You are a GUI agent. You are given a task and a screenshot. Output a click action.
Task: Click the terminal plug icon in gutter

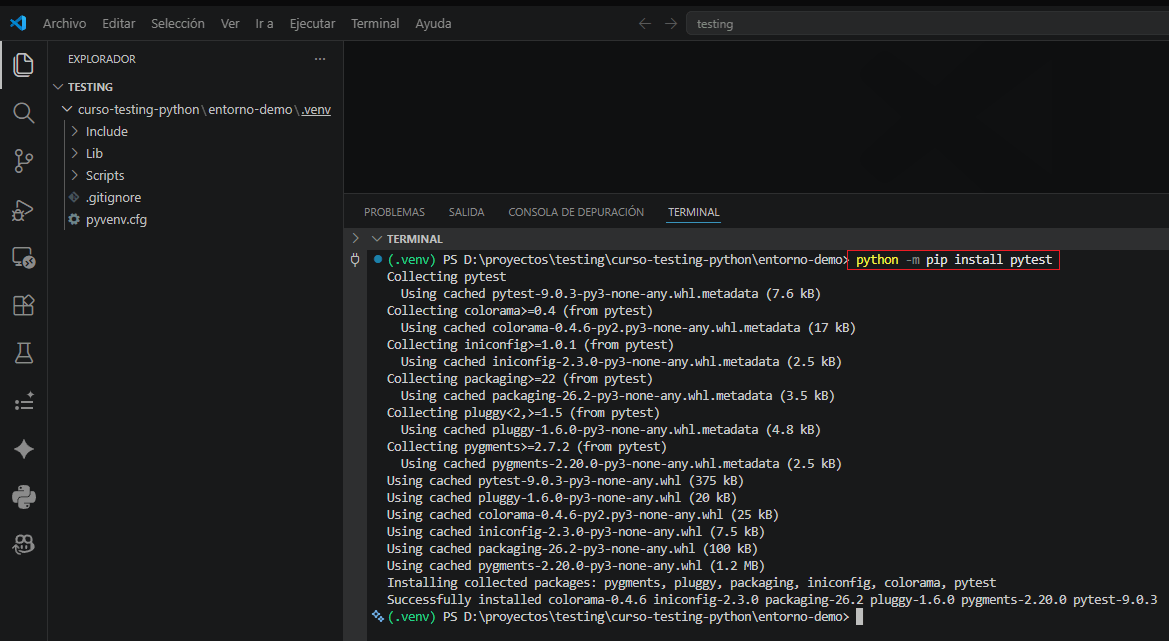(x=356, y=259)
